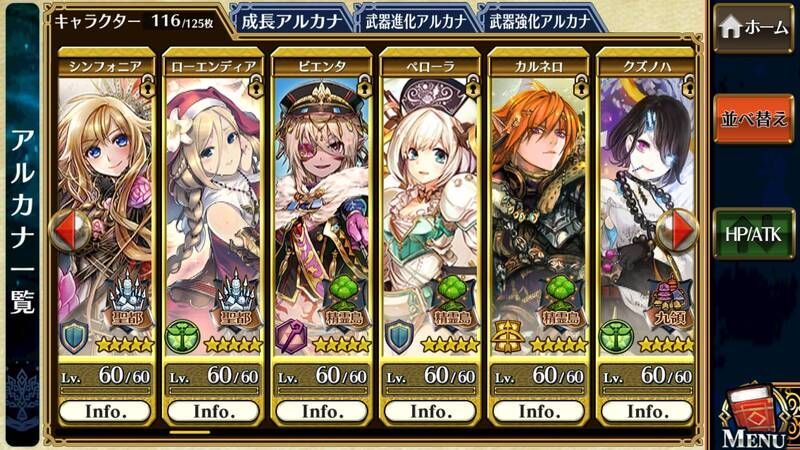
Task: Select the クズノハ character portrait
Action: (646, 214)
